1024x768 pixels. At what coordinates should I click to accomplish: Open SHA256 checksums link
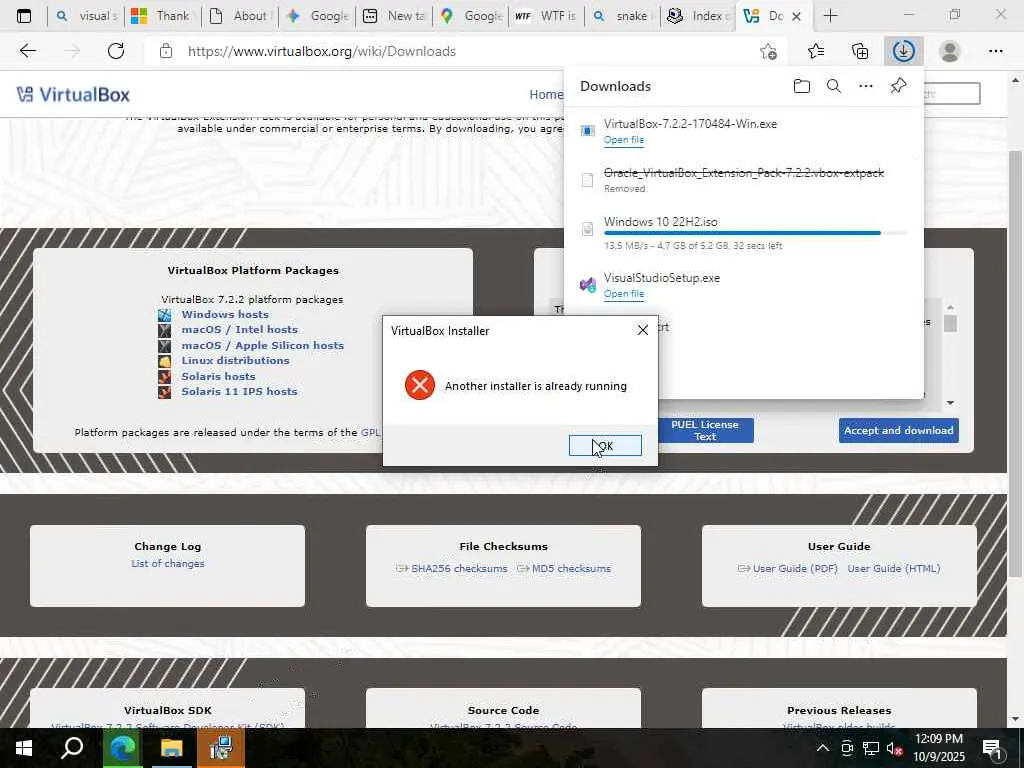coord(459,569)
